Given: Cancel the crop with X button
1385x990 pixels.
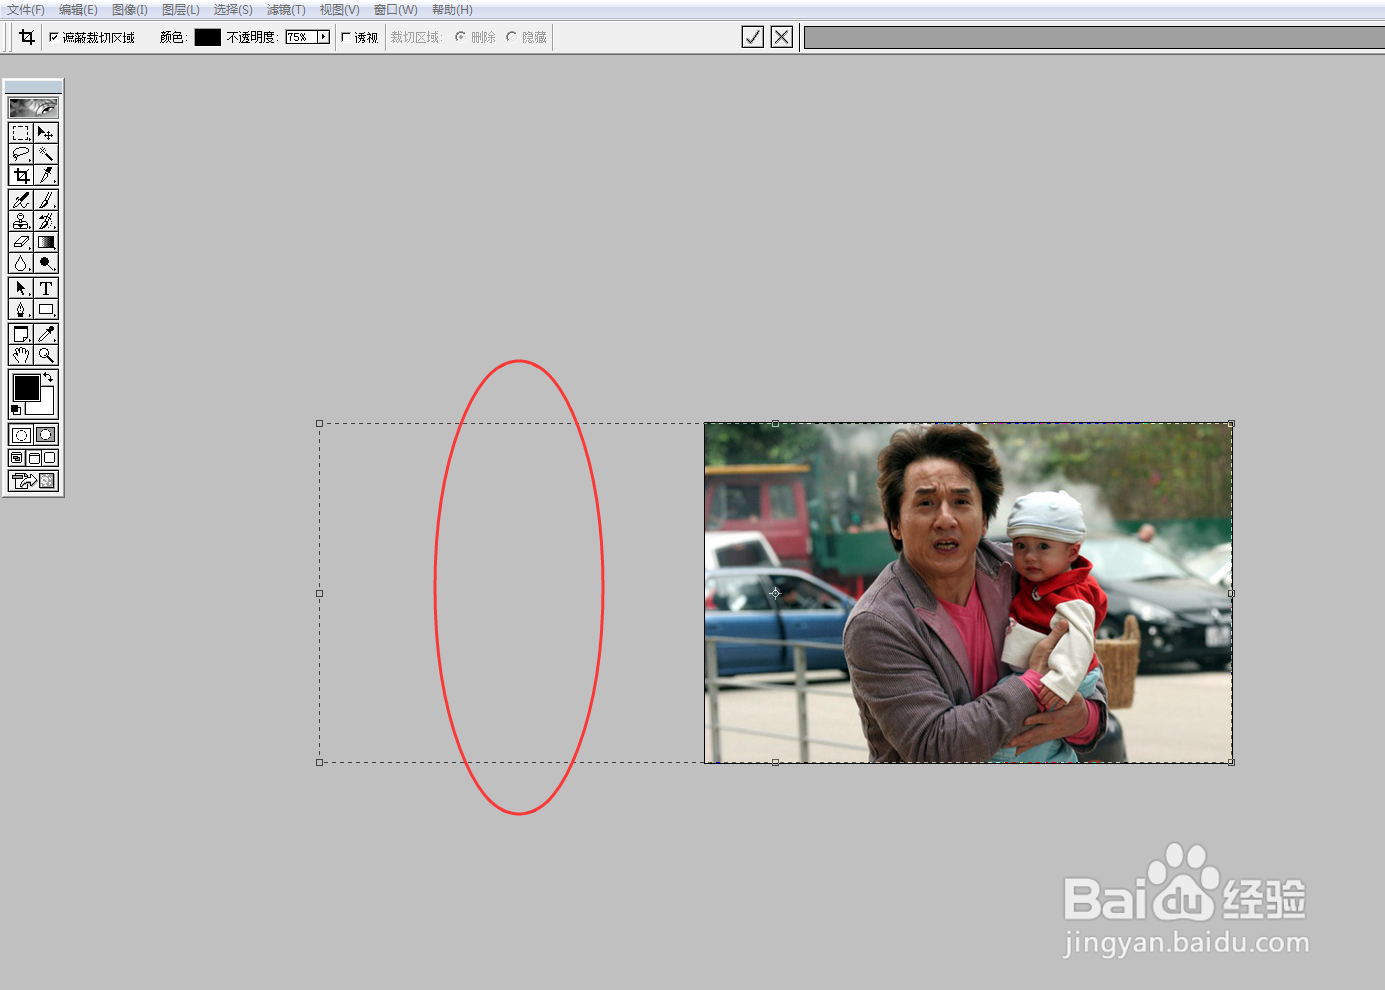Looking at the screenshot, I should [x=782, y=37].
